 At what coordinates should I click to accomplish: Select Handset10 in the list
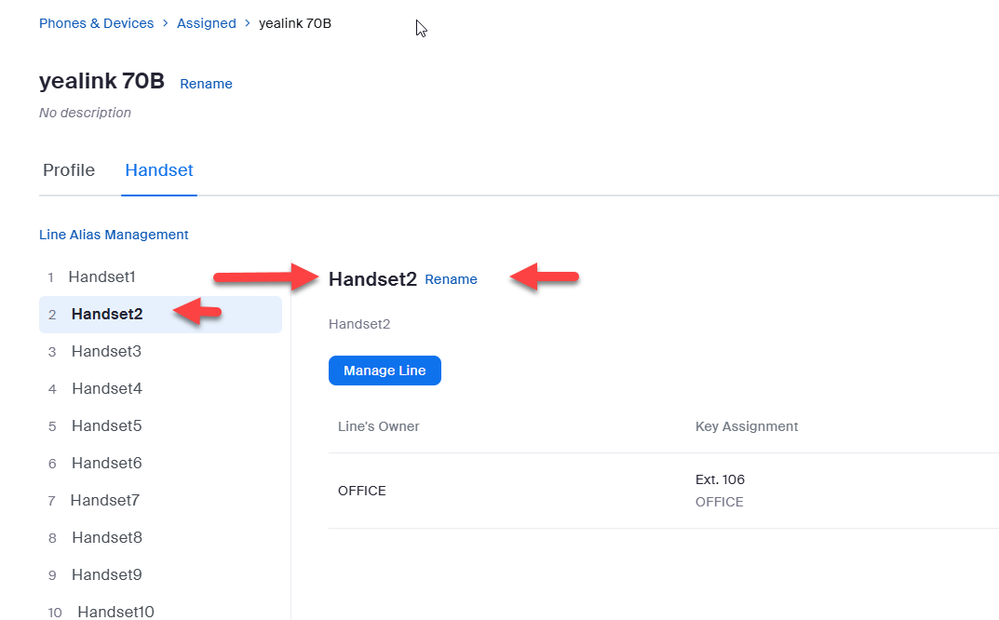pyautogui.click(x=115, y=611)
